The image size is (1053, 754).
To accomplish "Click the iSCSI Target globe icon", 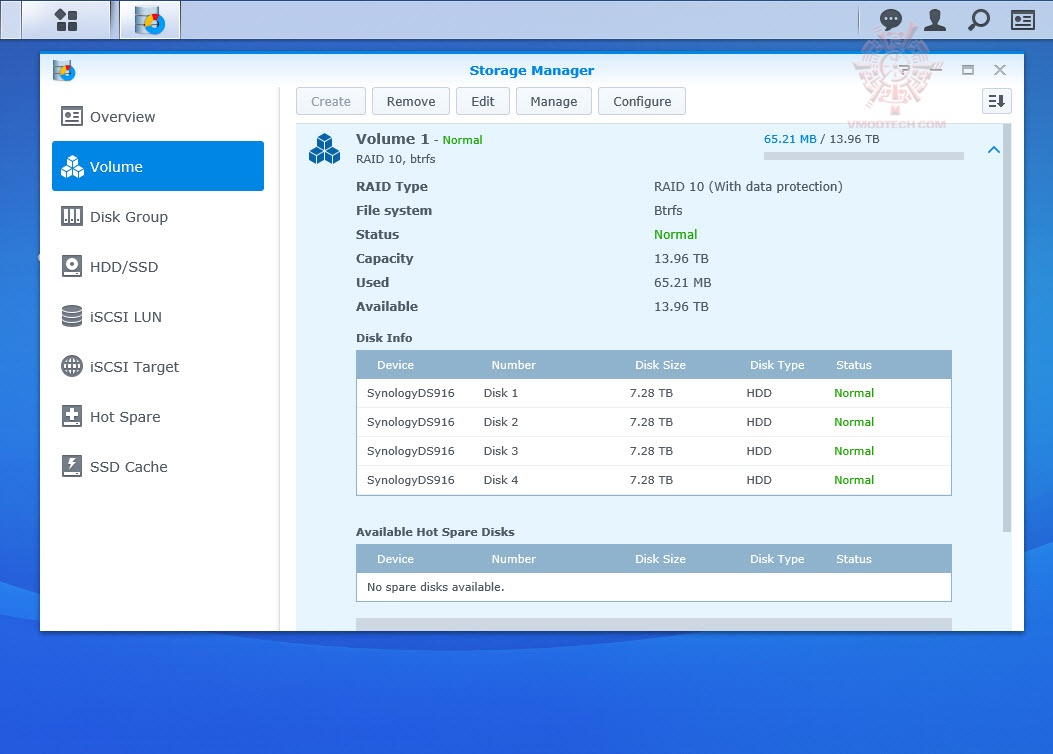I will tap(72, 367).
